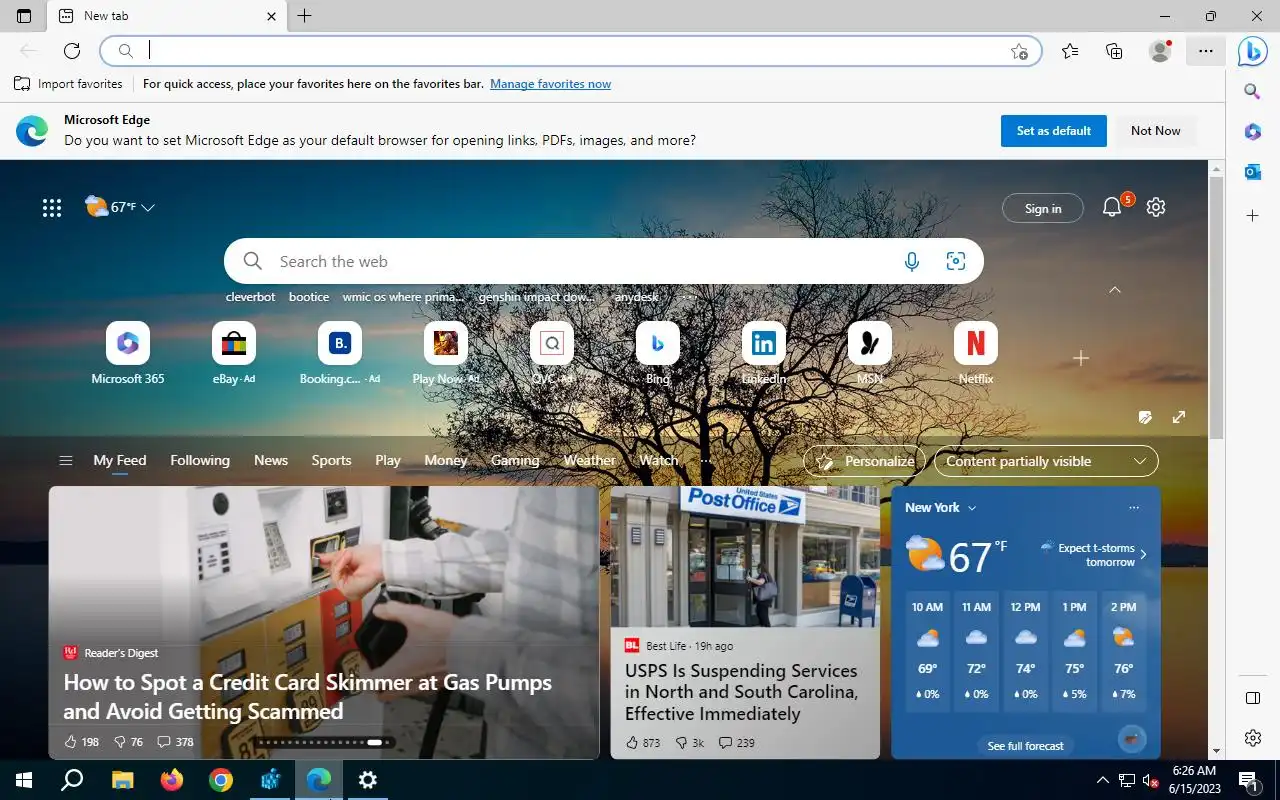Click Import favorites

[x=68, y=84]
